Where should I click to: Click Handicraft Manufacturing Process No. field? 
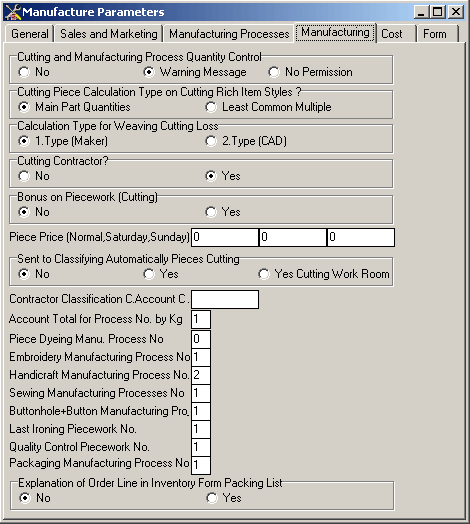coord(201,375)
